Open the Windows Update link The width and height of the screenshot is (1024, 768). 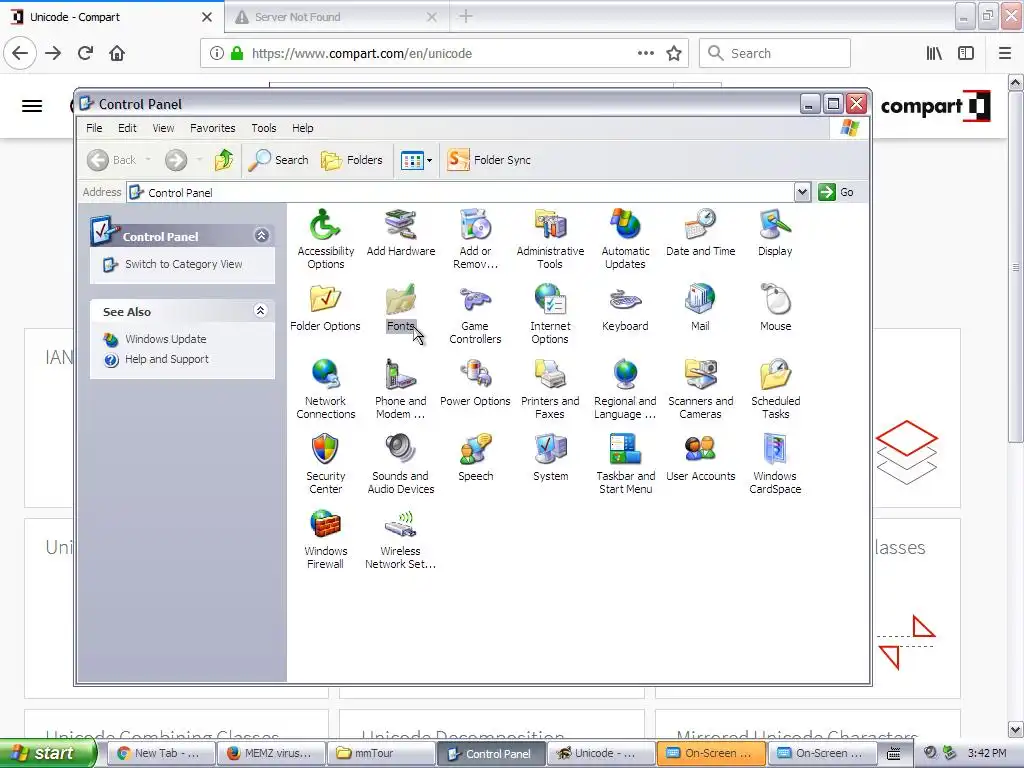tap(166, 339)
